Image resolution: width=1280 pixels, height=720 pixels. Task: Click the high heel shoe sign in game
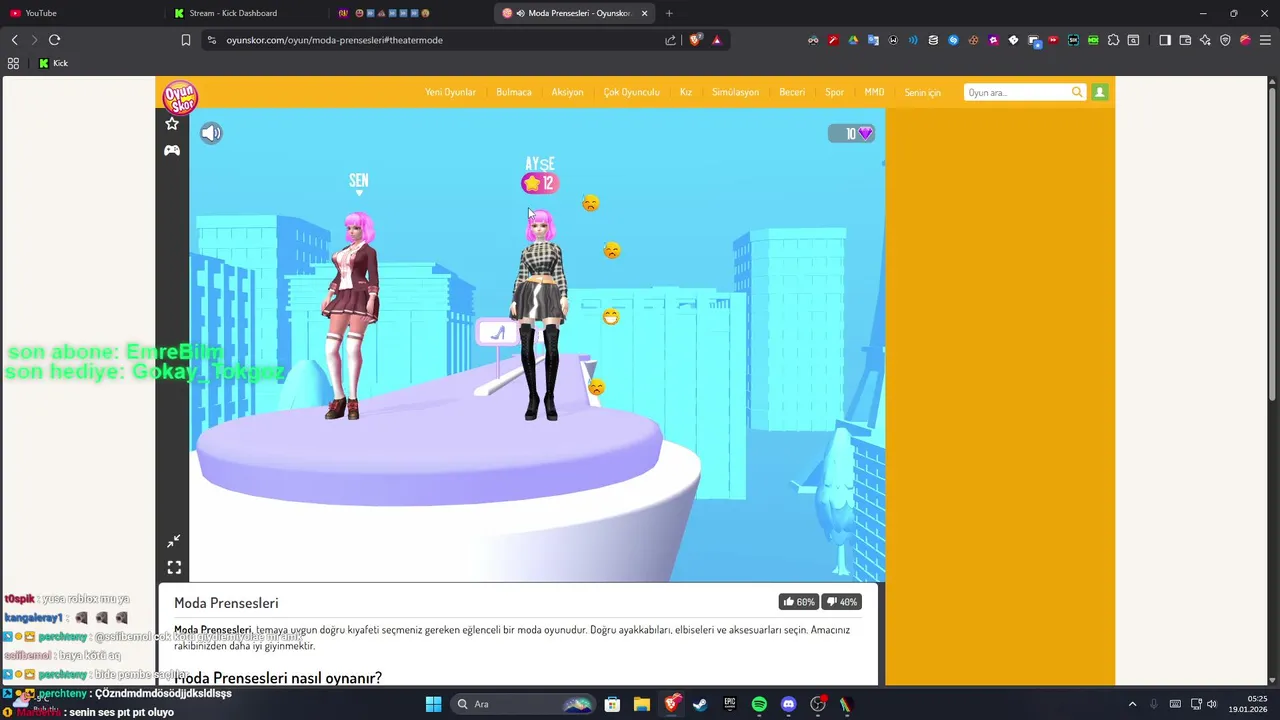pyautogui.click(x=497, y=333)
